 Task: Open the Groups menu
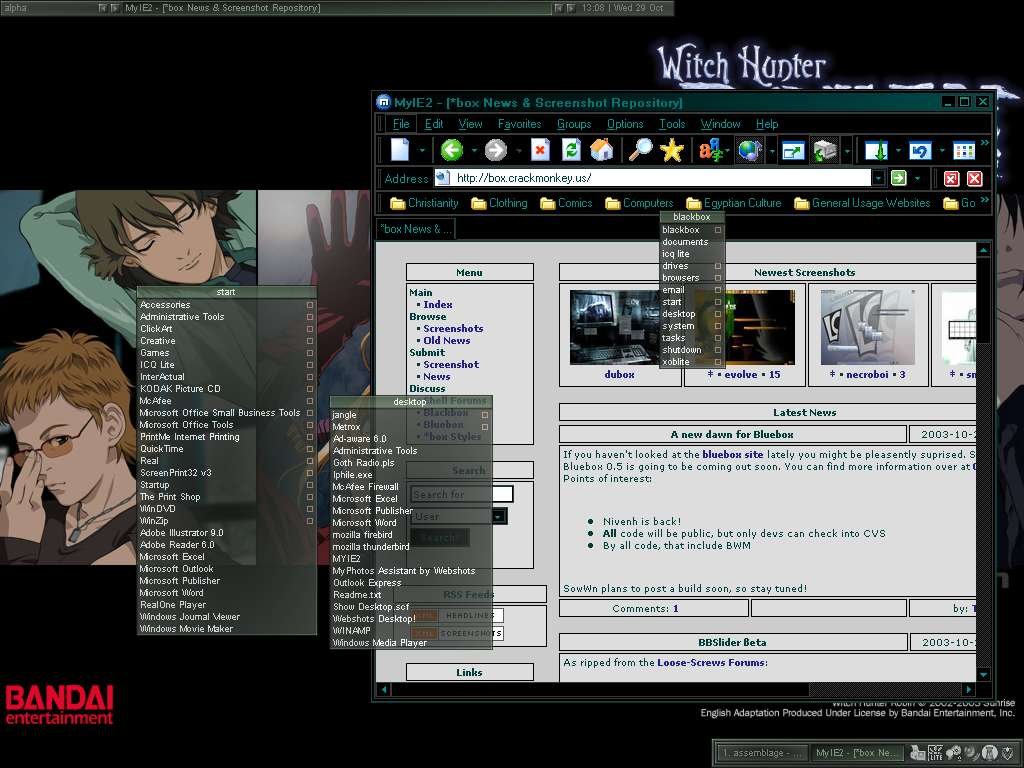pos(574,123)
